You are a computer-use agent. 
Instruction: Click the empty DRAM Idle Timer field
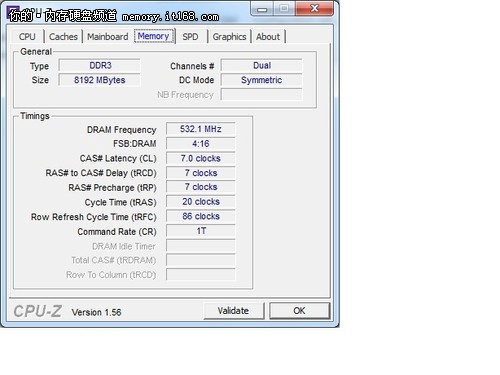tap(201, 246)
